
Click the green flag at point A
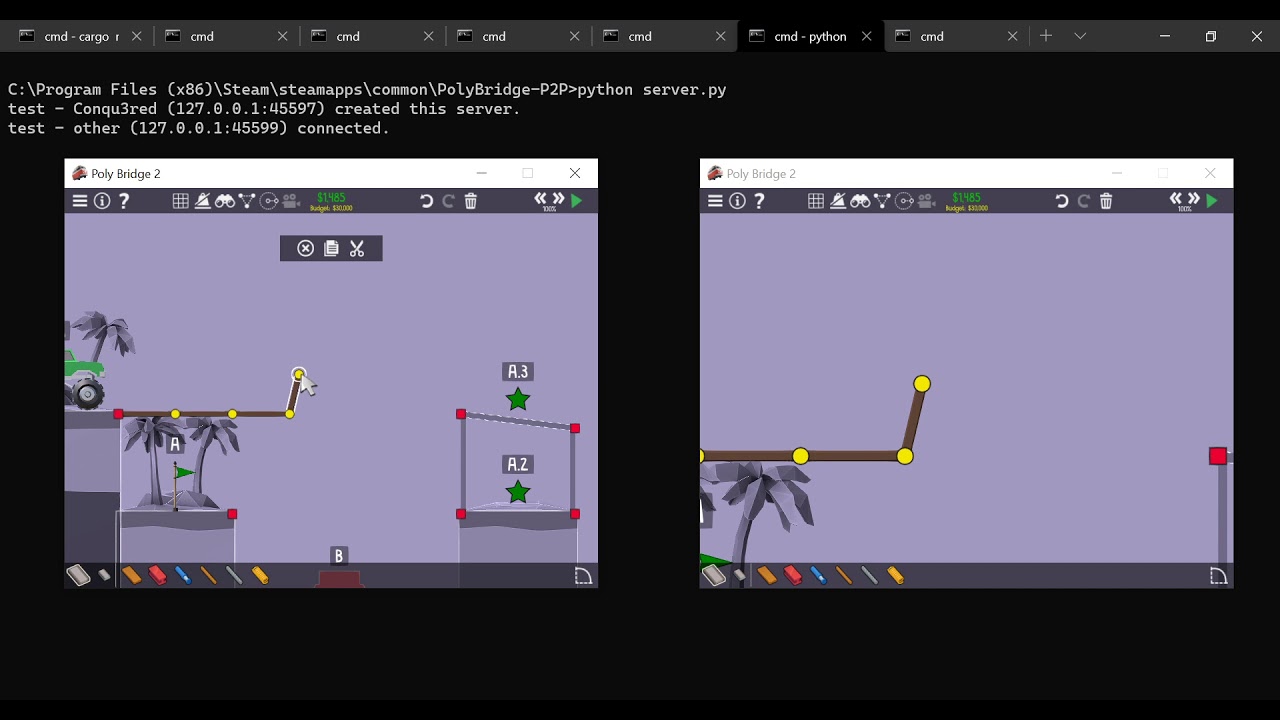pos(183,472)
